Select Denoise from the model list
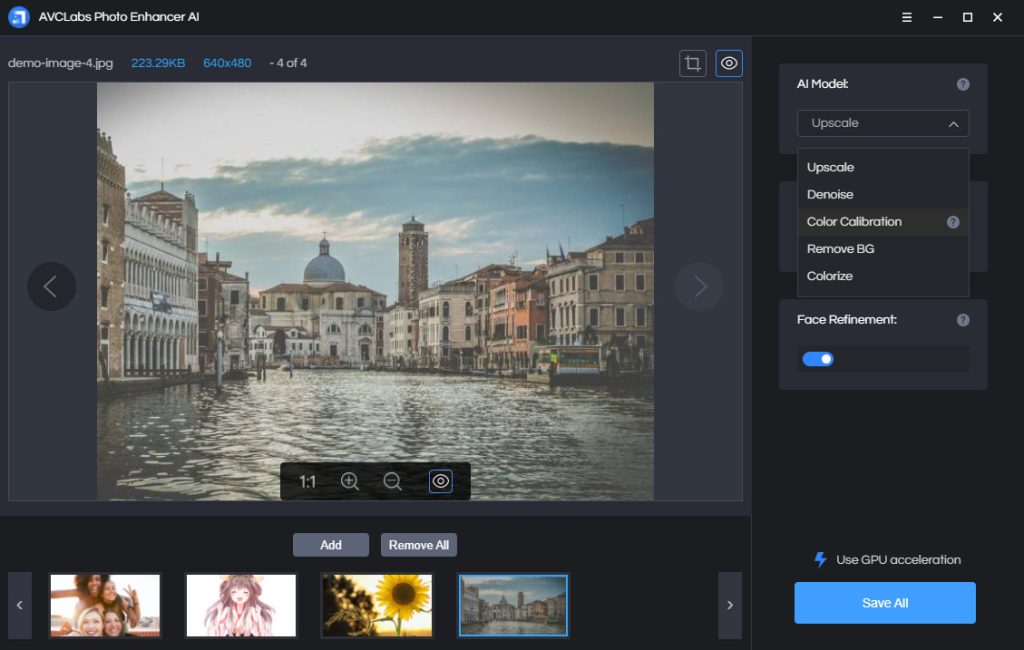 tap(830, 195)
